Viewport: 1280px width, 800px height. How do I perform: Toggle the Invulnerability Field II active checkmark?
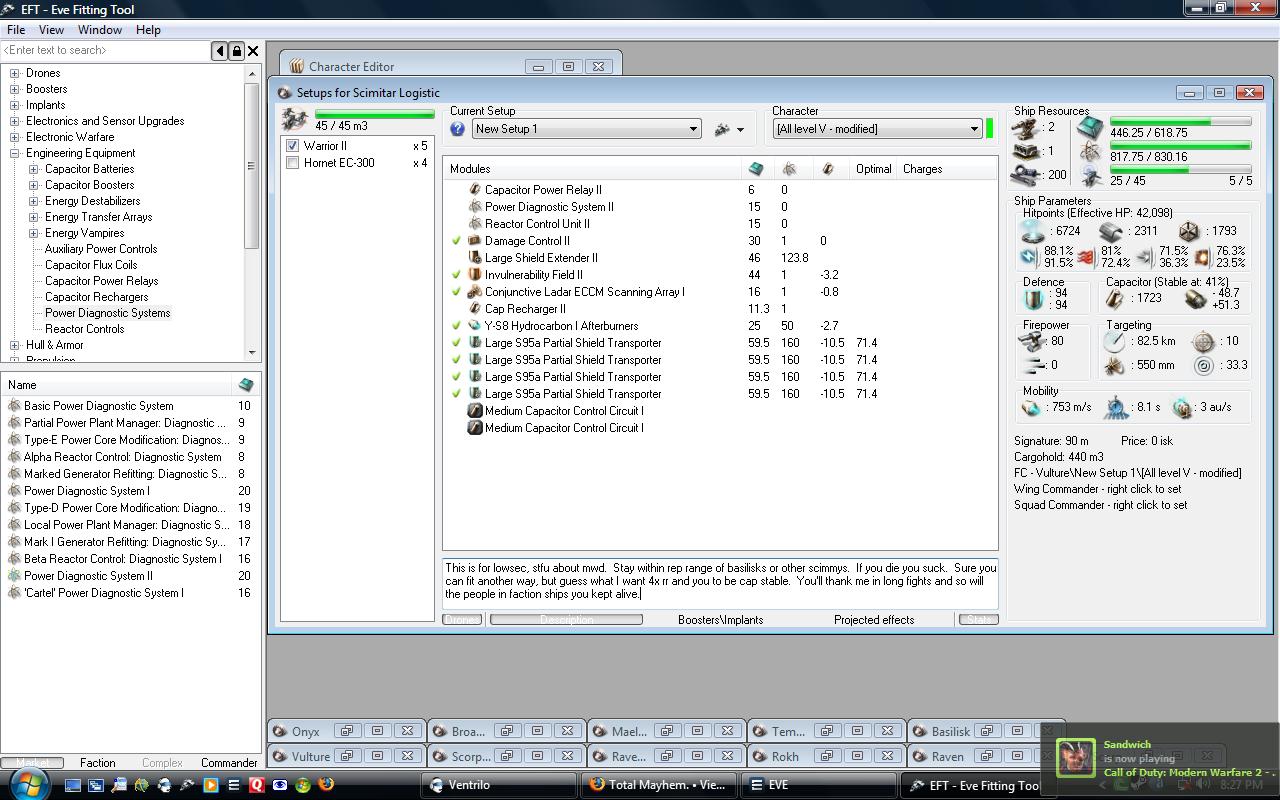[457, 275]
